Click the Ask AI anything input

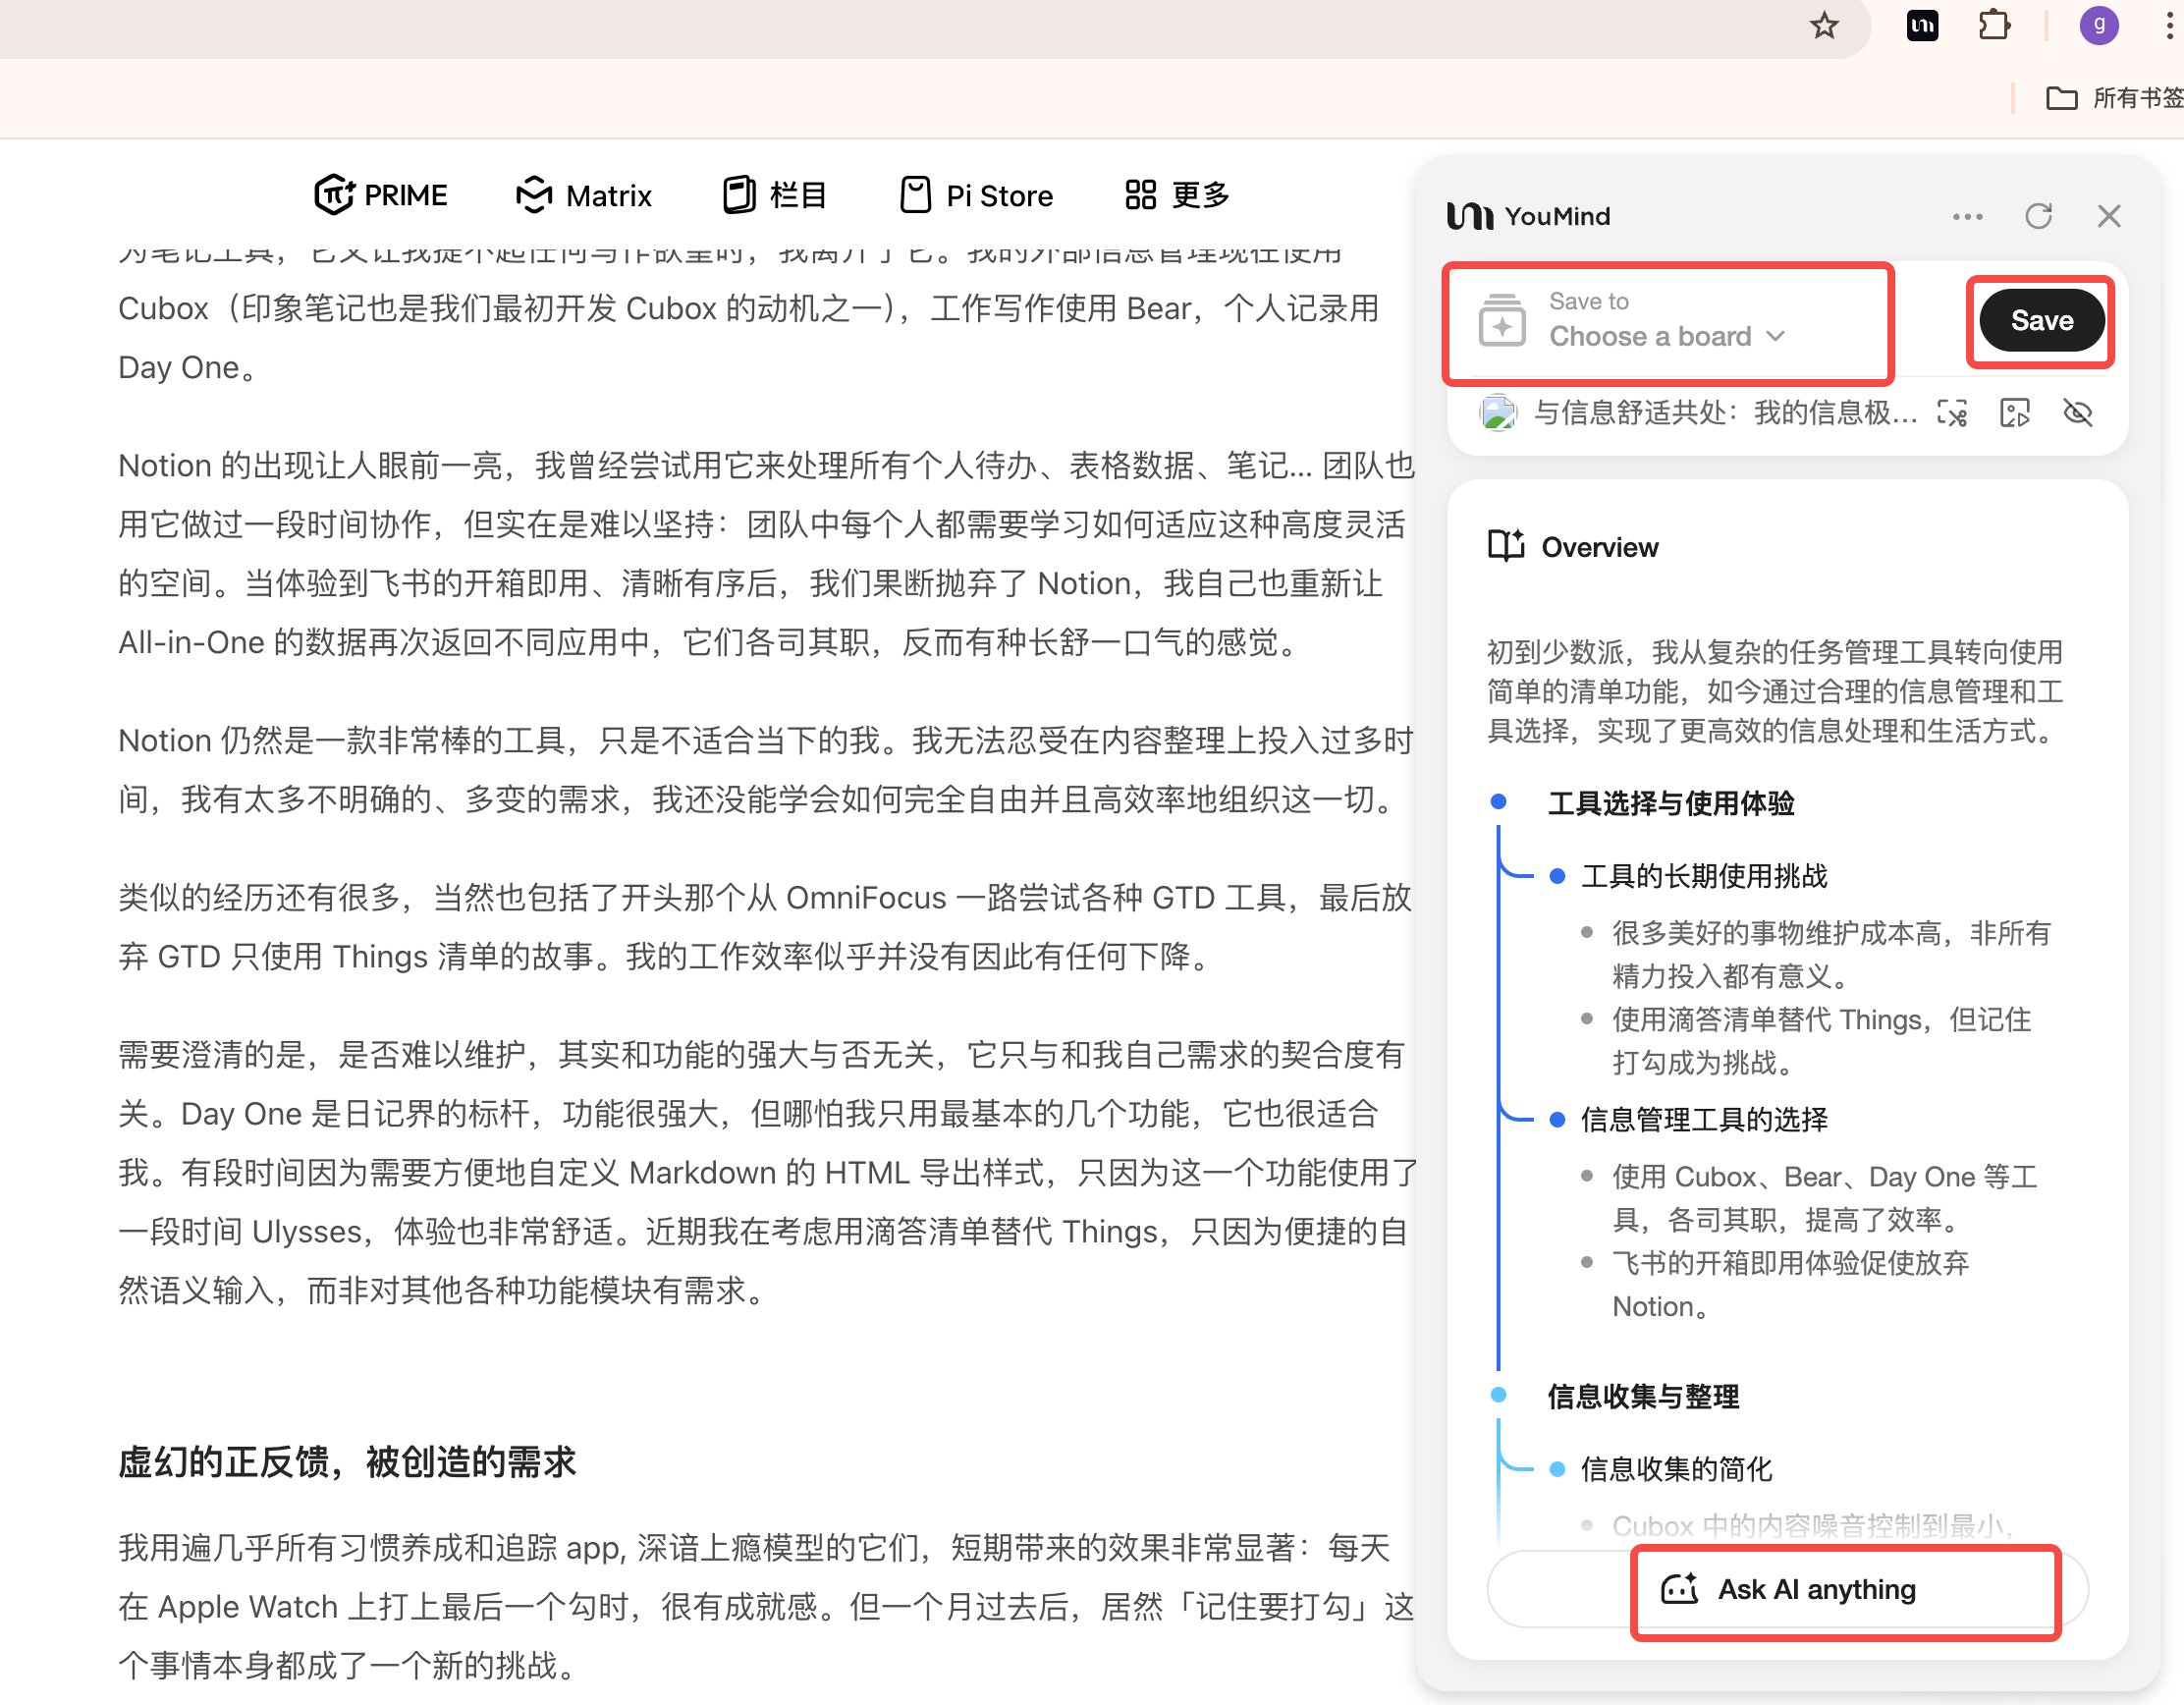(x=1787, y=1588)
